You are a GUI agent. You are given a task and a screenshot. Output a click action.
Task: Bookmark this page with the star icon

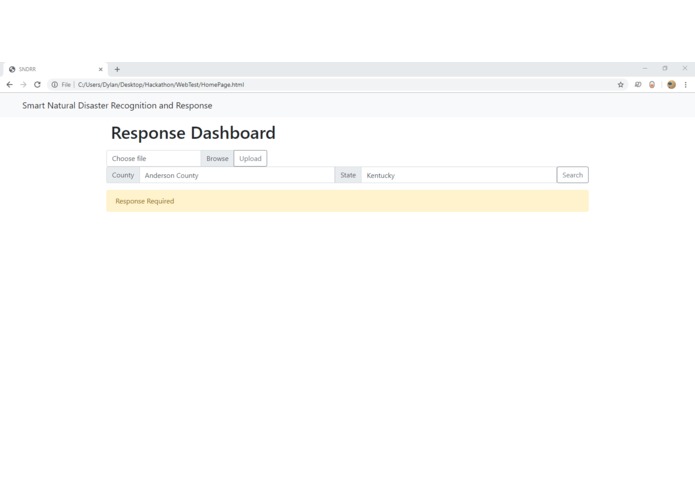[x=621, y=85]
